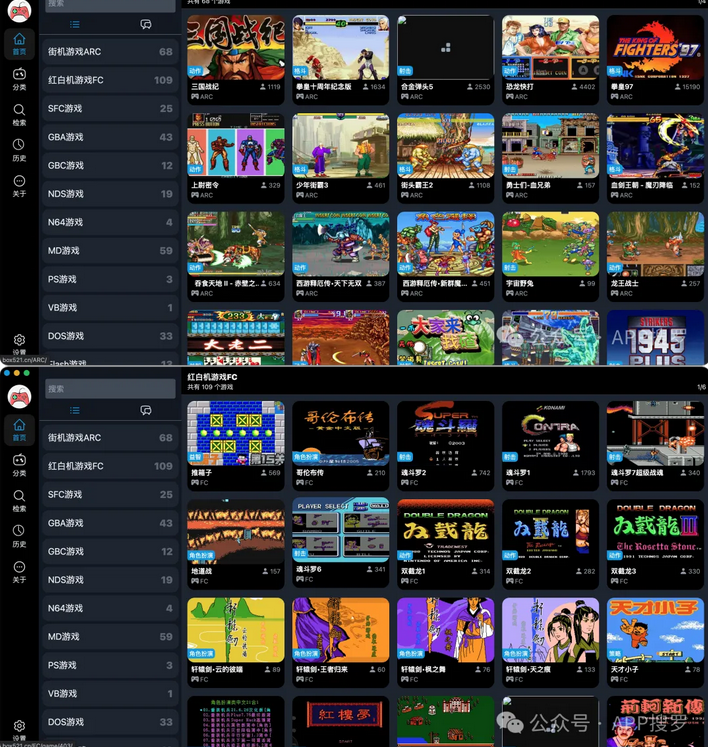Open the 宇宙野兔 game card
708x747 pixels.
pyautogui.click(x=550, y=256)
